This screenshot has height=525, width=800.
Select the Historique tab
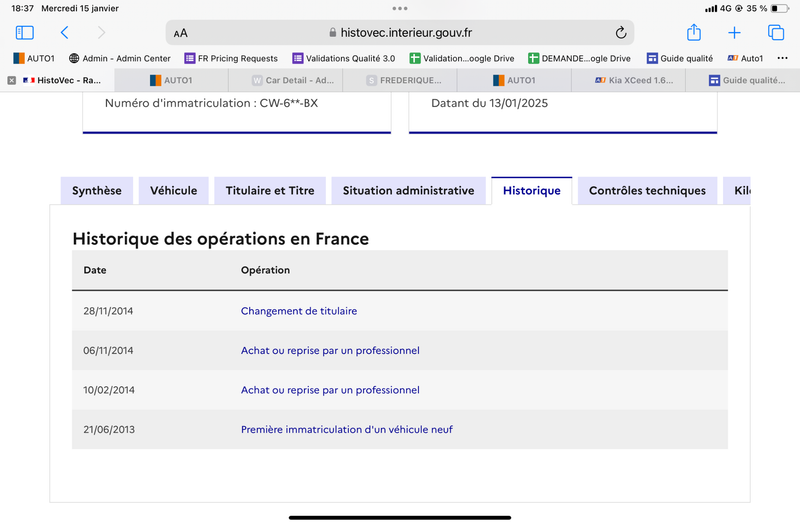(532, 191)
